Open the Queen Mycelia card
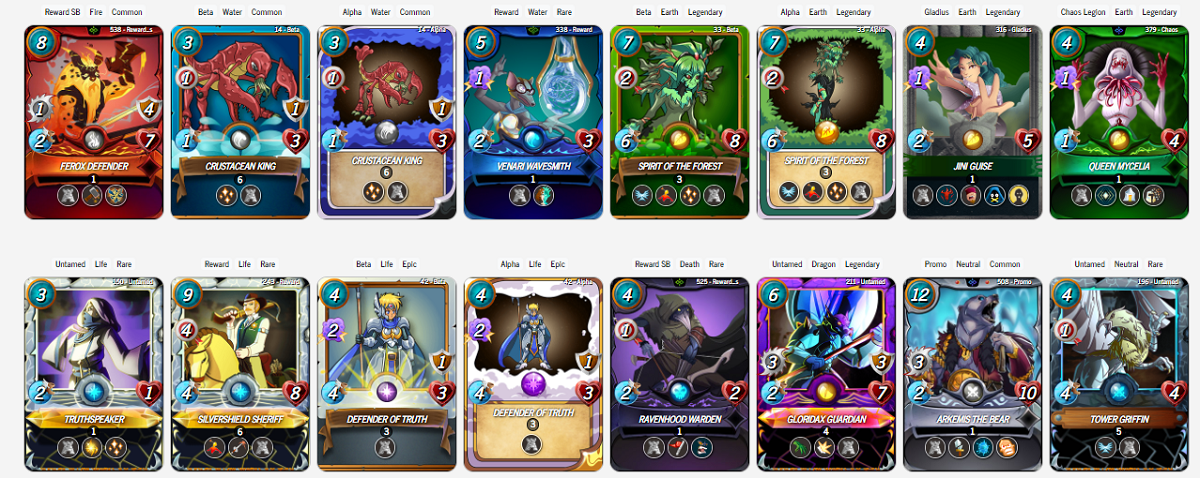 coord(1119,121)
